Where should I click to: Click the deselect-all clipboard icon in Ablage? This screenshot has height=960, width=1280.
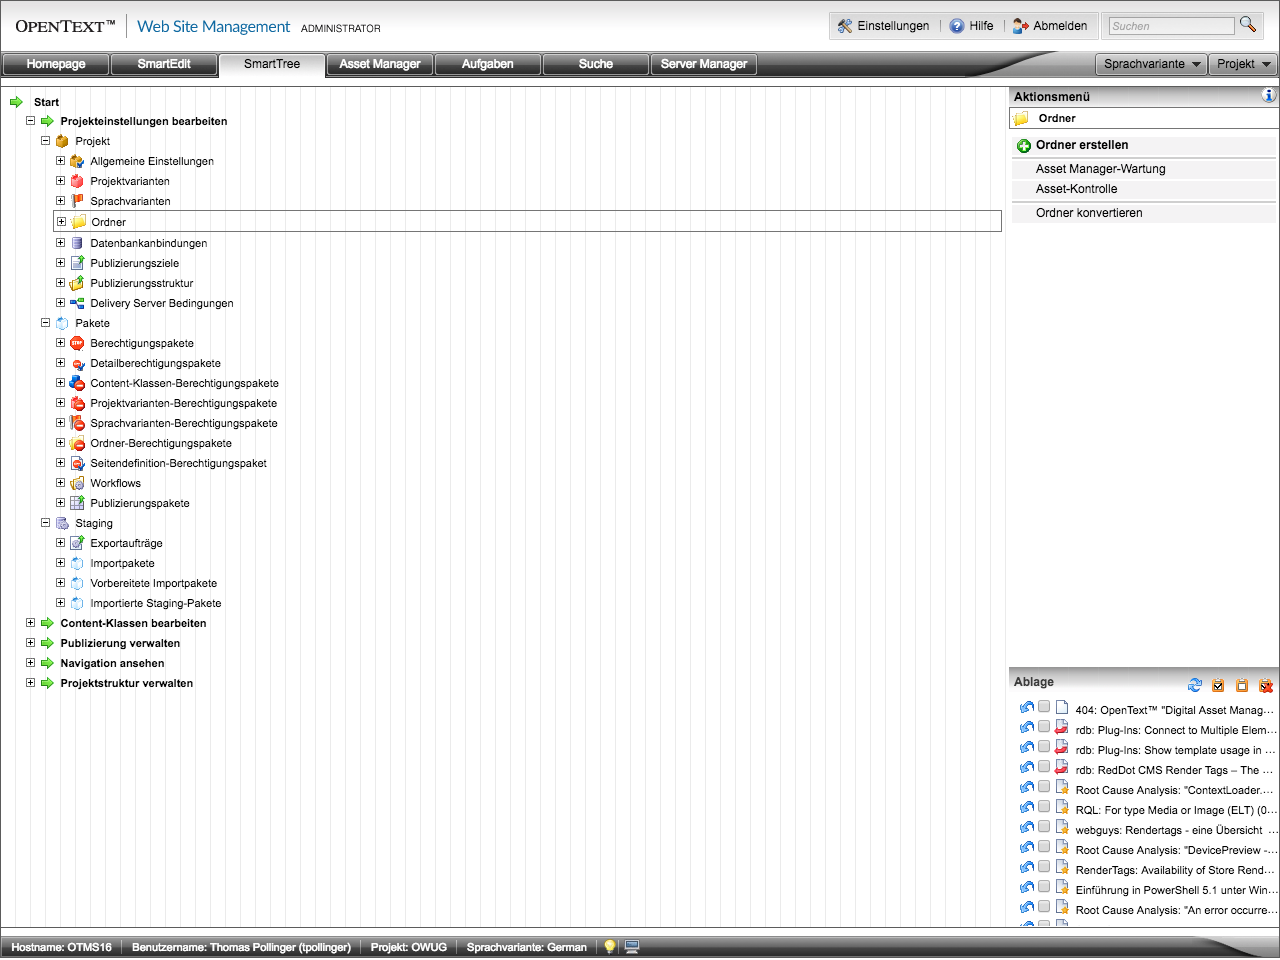pyautogui.click(x=1242, y=685)
